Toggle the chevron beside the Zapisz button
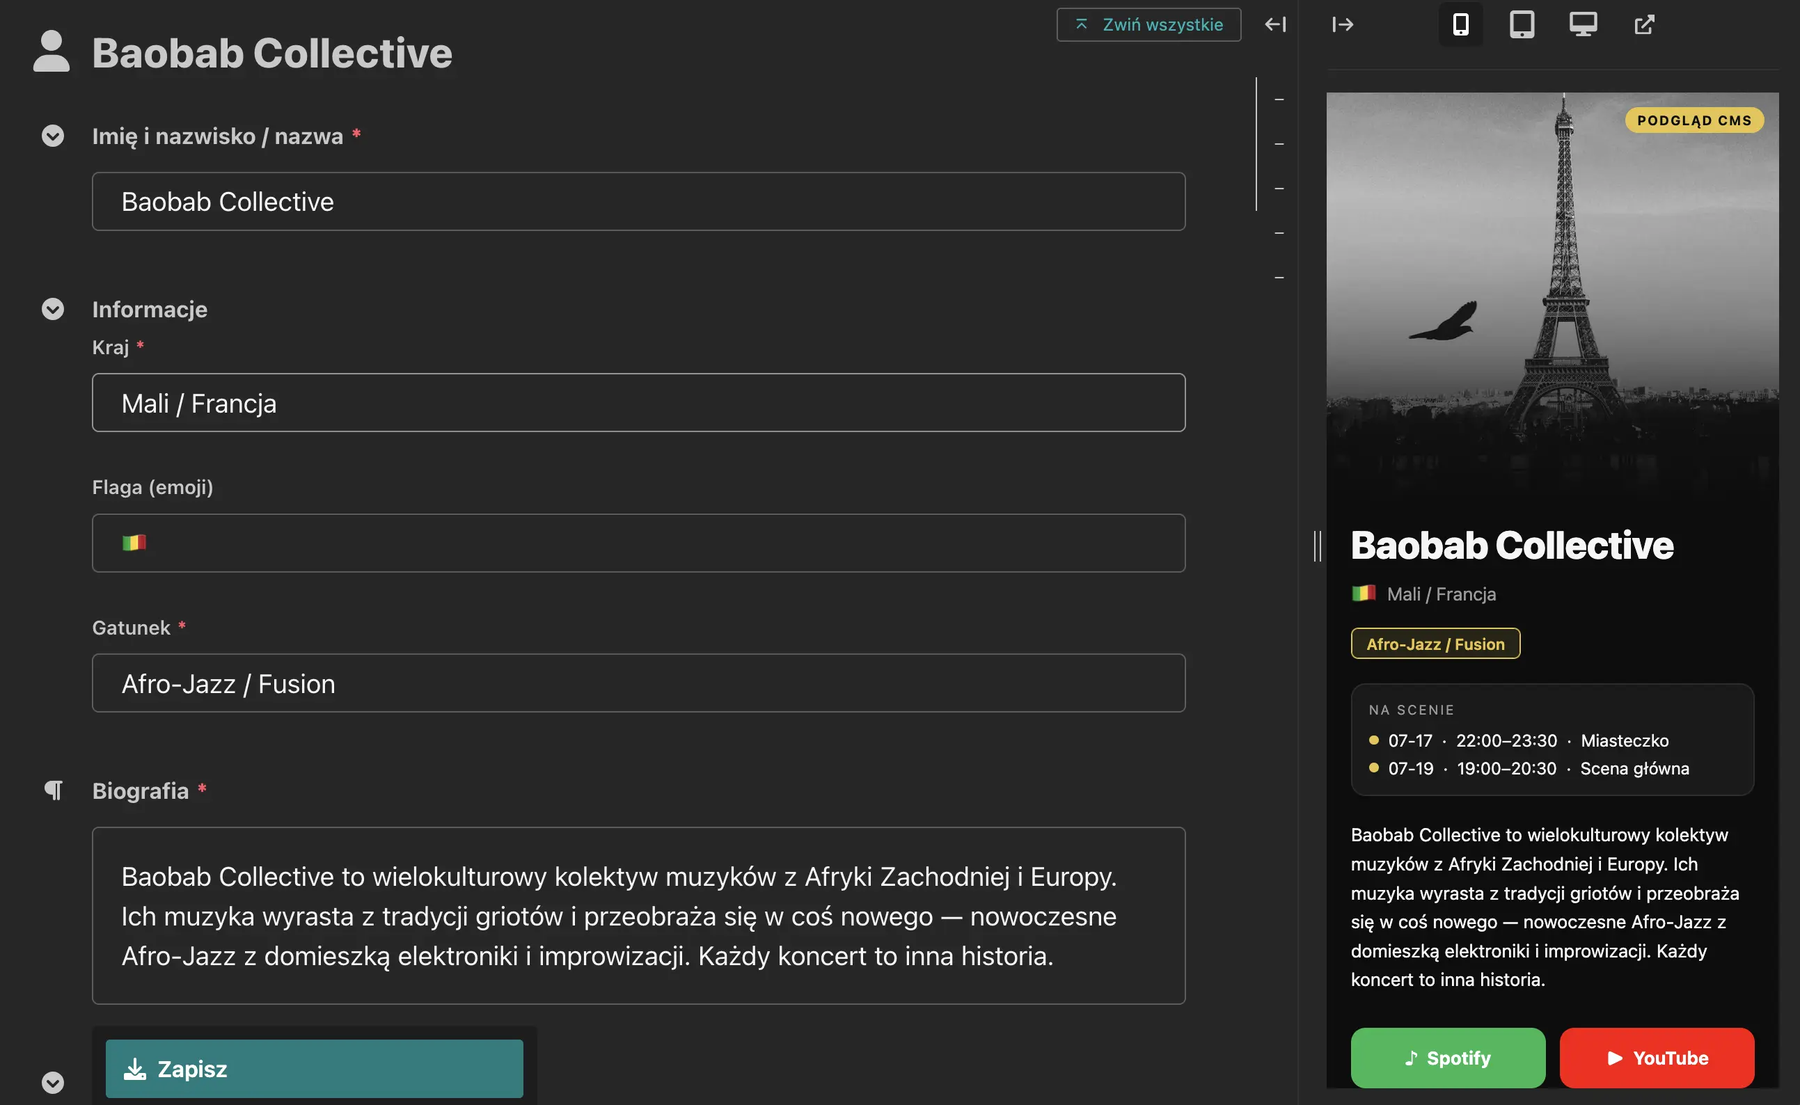This screenshot has height=1105, width=1800. (53, 1083)
